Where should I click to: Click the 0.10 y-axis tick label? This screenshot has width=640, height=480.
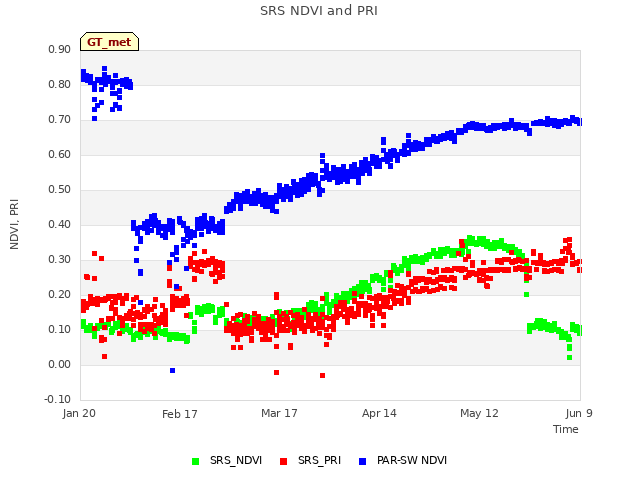tap(60, 329)
